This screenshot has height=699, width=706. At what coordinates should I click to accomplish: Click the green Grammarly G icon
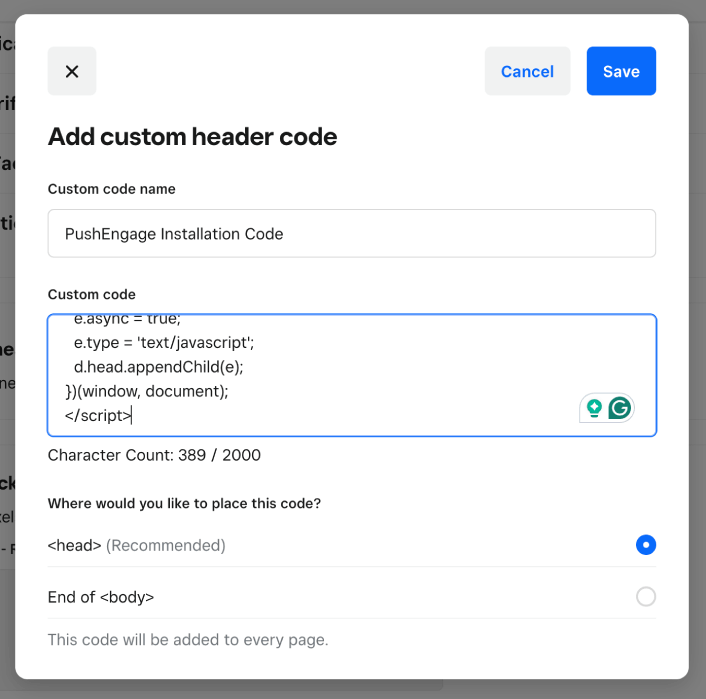[x=620, y=408]
